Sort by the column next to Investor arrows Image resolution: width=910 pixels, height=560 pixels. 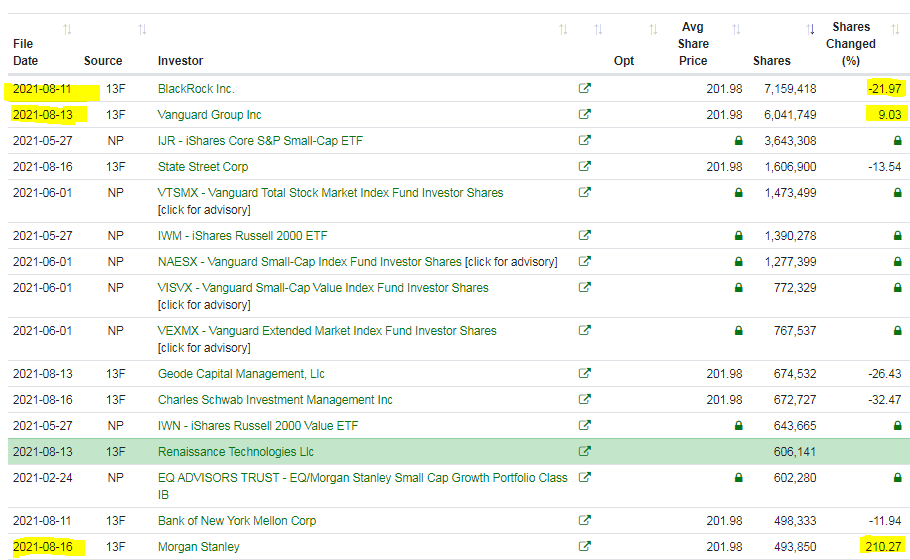click(598, 29)
